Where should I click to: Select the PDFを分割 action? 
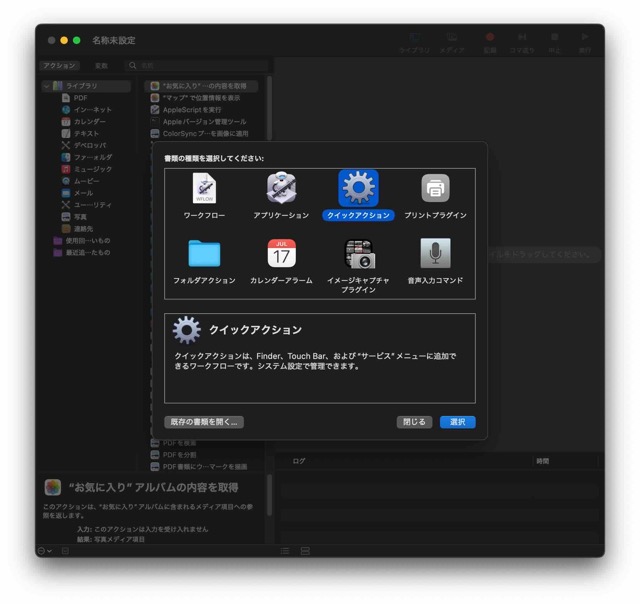174,455
